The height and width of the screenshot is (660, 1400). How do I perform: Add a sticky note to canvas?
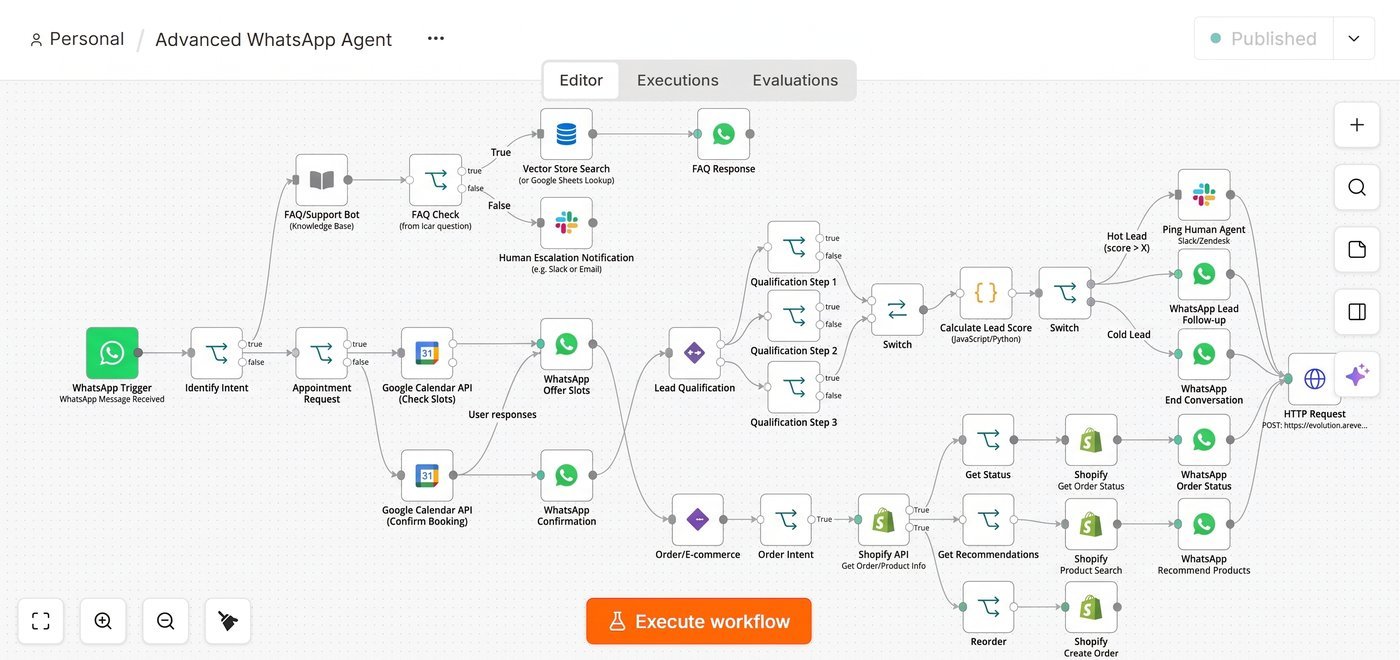coord(1357,249)
